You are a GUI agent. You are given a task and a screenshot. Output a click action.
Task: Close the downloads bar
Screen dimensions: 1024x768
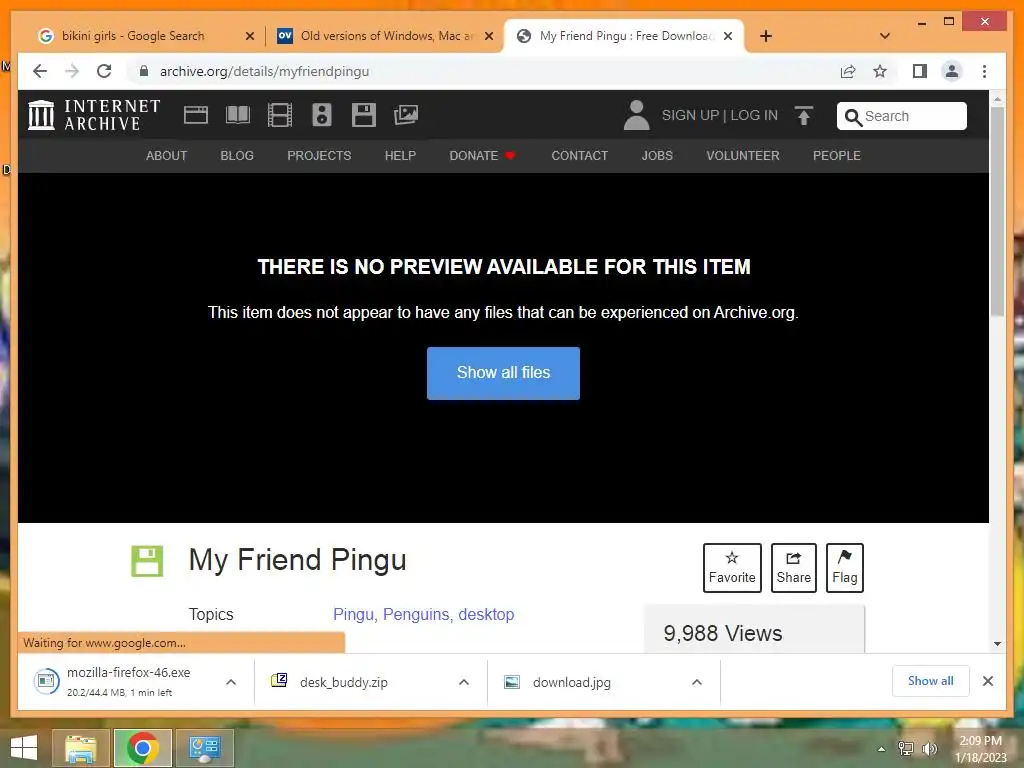pyautogui.click(x=988, y=681)
